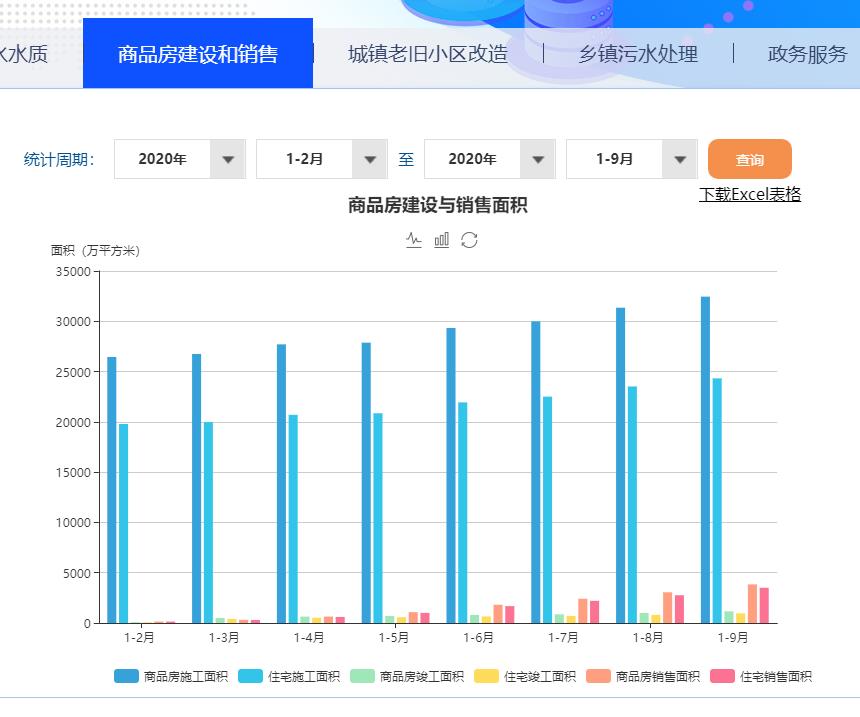Click the orange 查询 button
This screenshot has width=860, height=717.
pyautogui.click(x=749, y=159)
